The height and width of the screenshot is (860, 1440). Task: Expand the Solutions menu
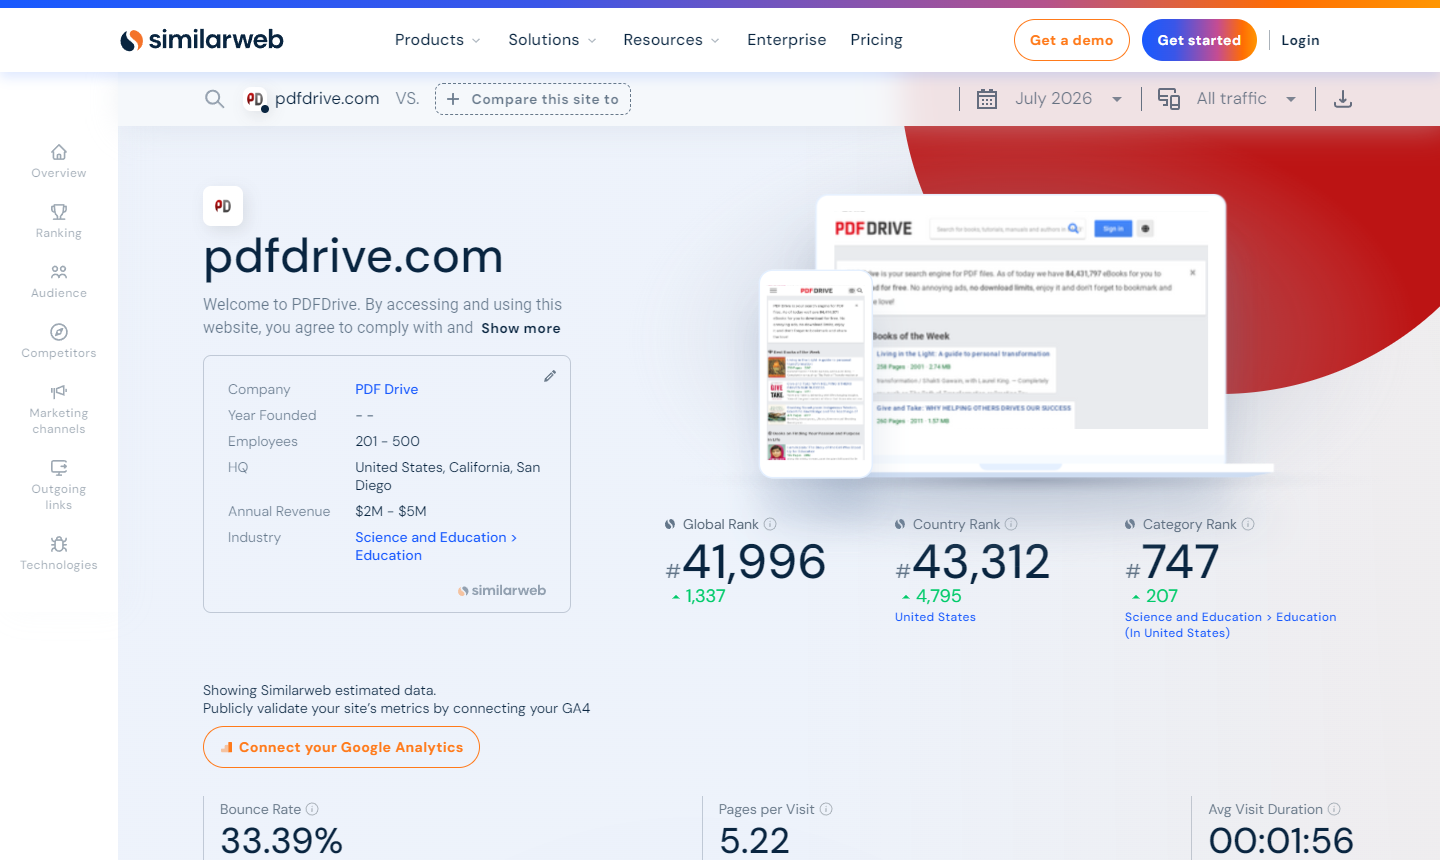[x=552, y=40]
